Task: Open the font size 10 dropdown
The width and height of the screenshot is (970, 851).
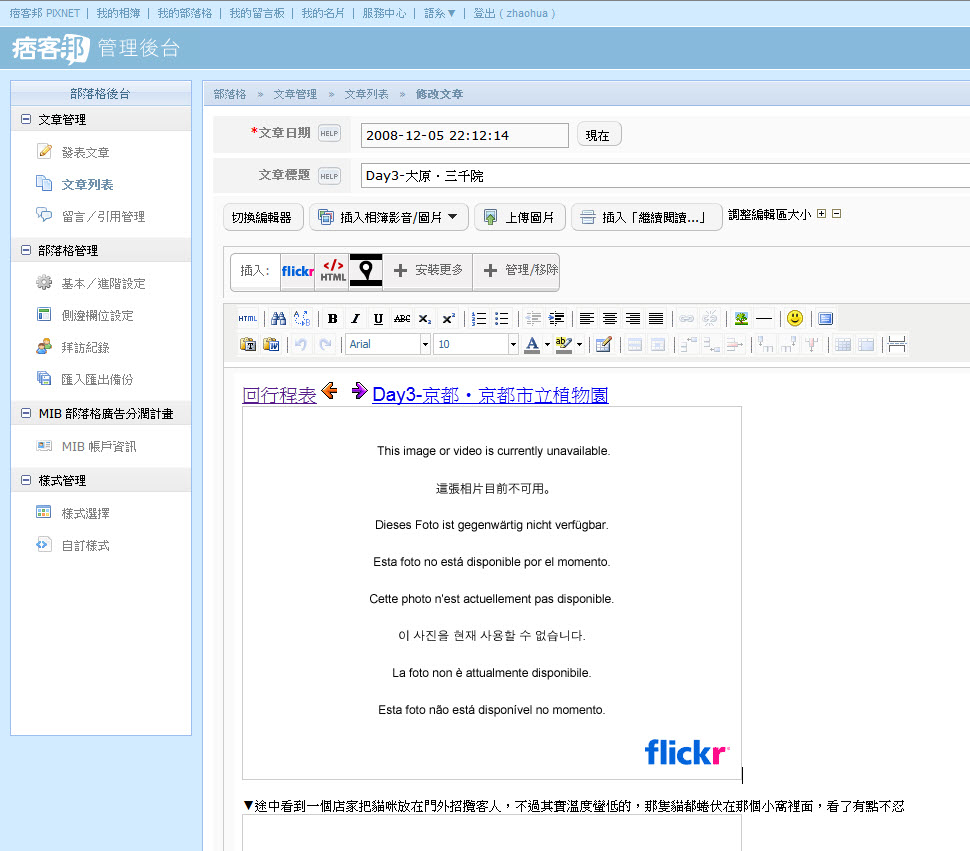Action: pyautogui.click(x=476, y=344)
